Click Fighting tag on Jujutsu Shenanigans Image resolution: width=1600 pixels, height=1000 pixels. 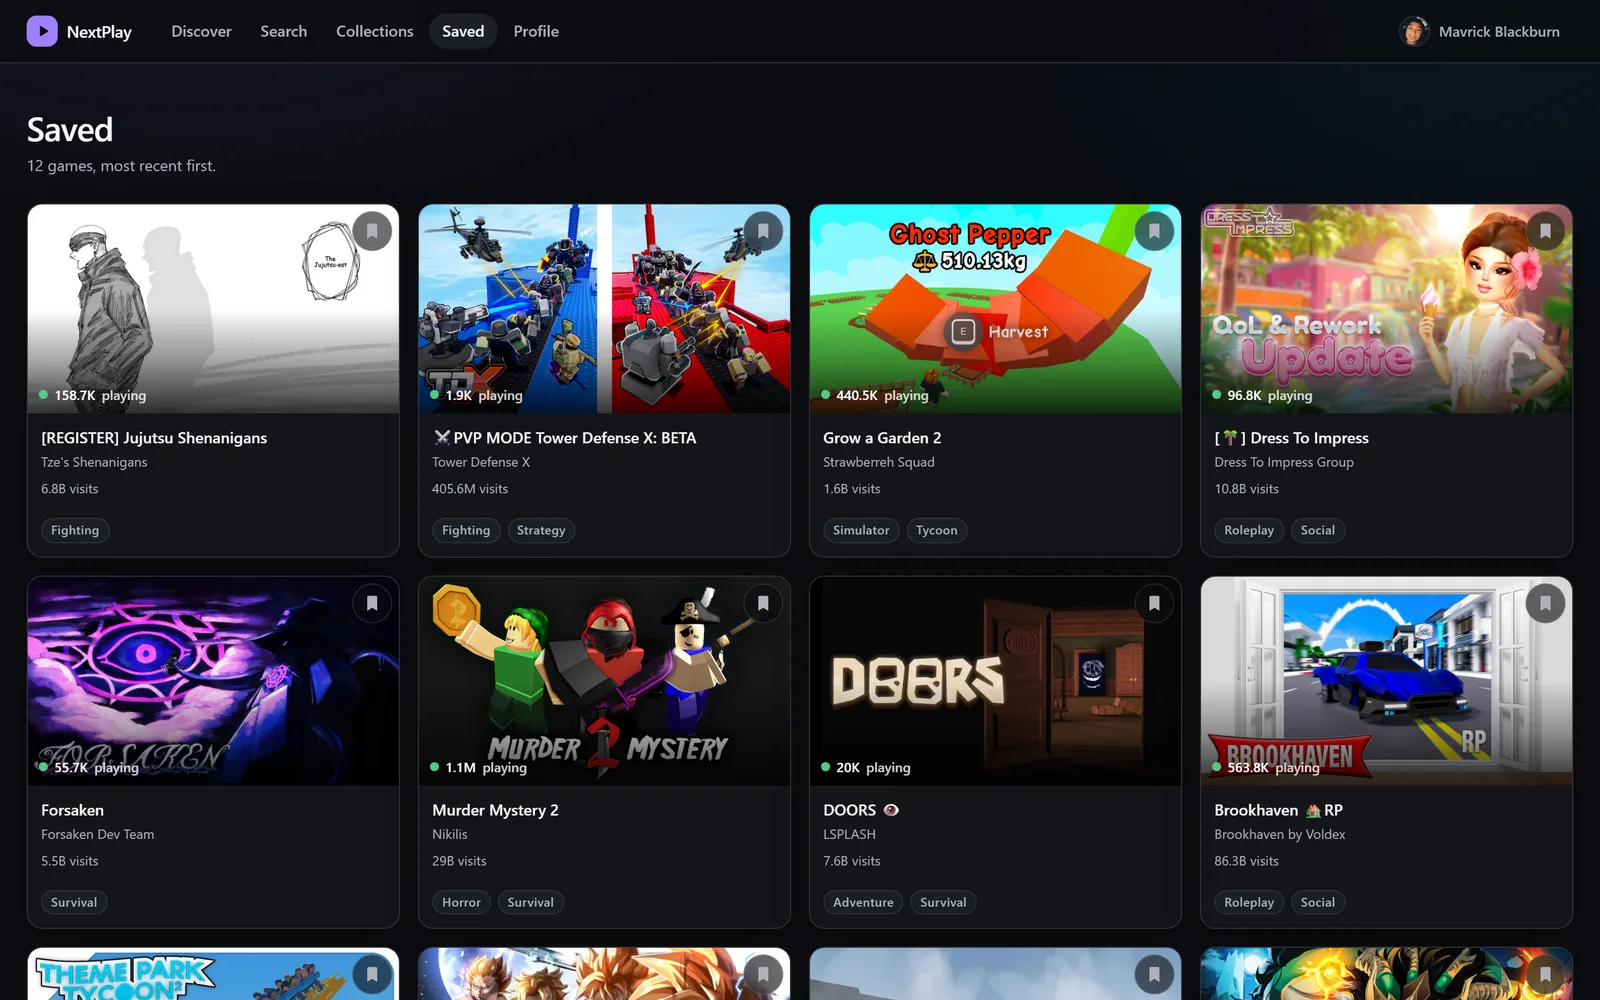pos(75,530)
